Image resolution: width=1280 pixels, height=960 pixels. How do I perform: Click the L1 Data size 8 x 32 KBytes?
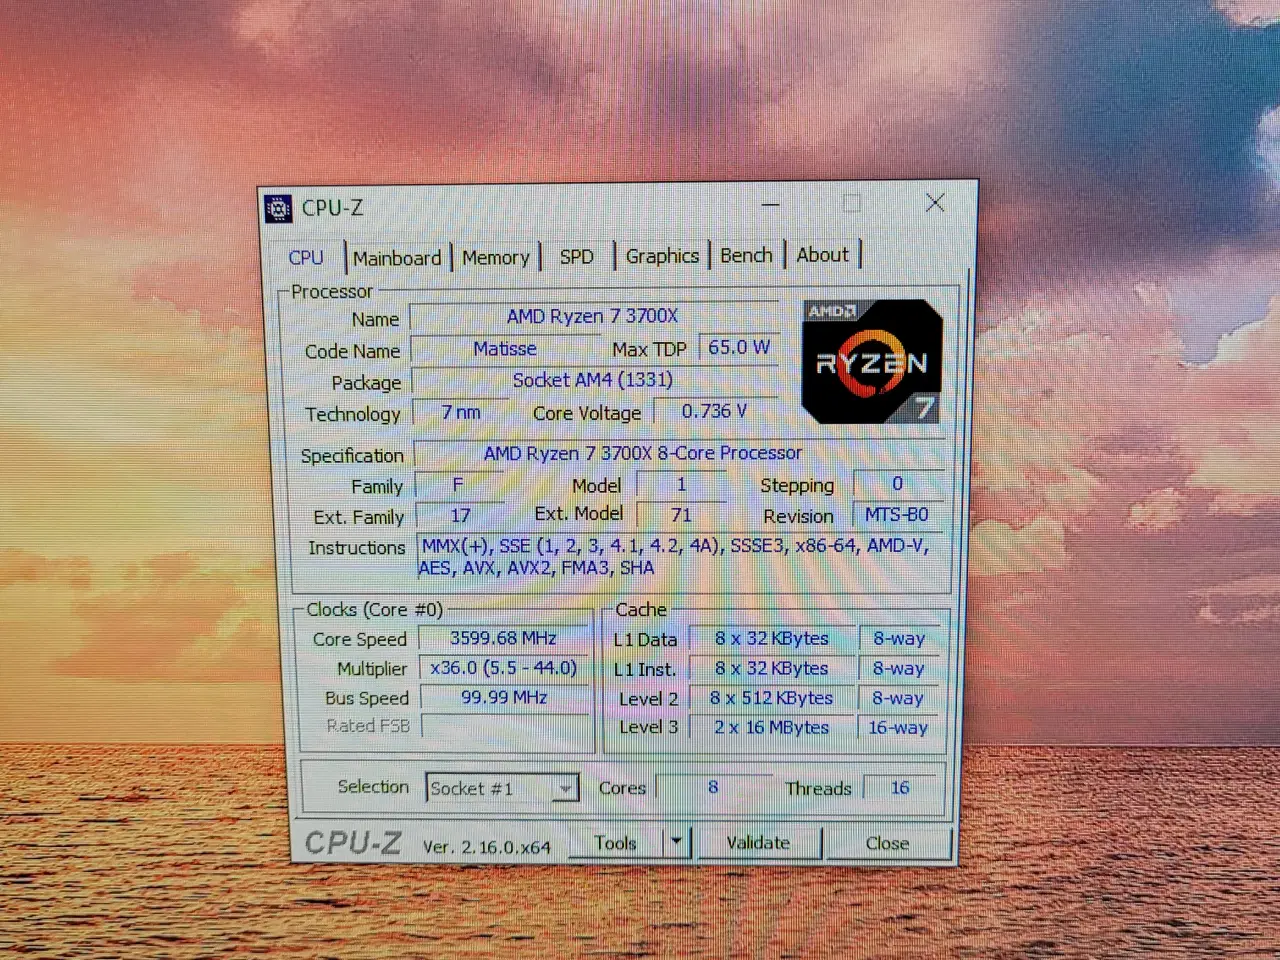tap(771, 638)
